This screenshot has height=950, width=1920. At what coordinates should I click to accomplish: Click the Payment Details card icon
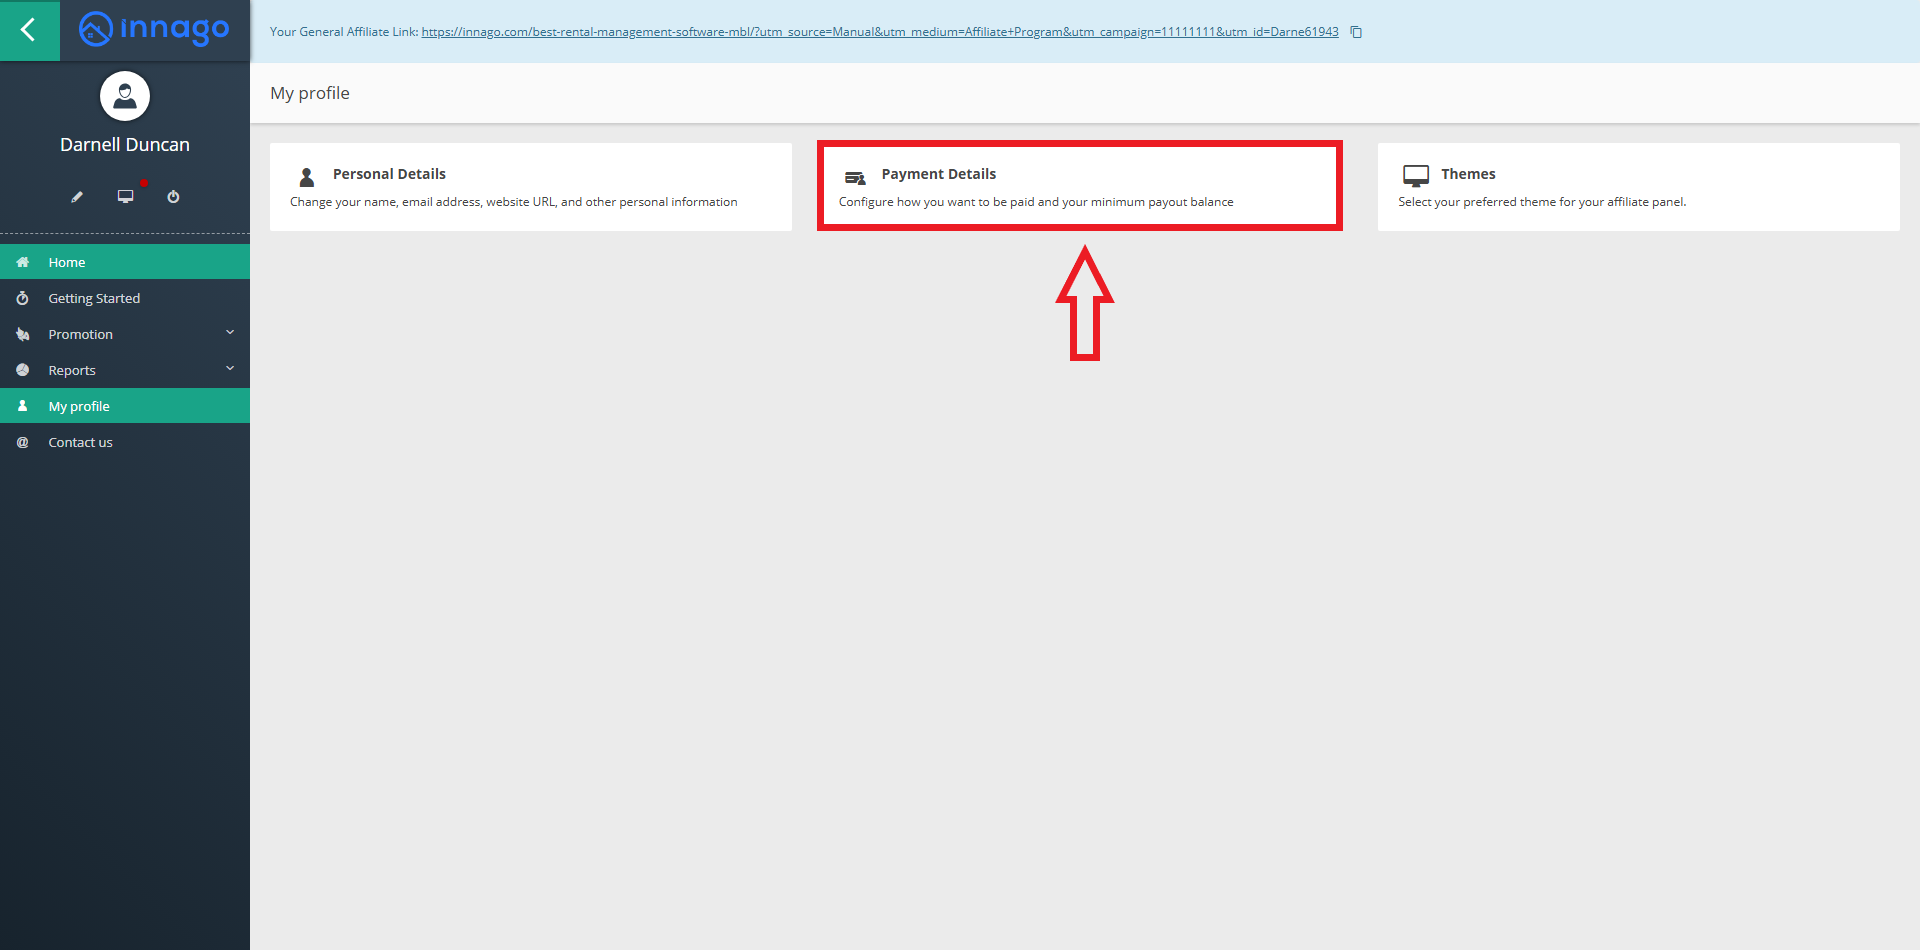[855, 178]
